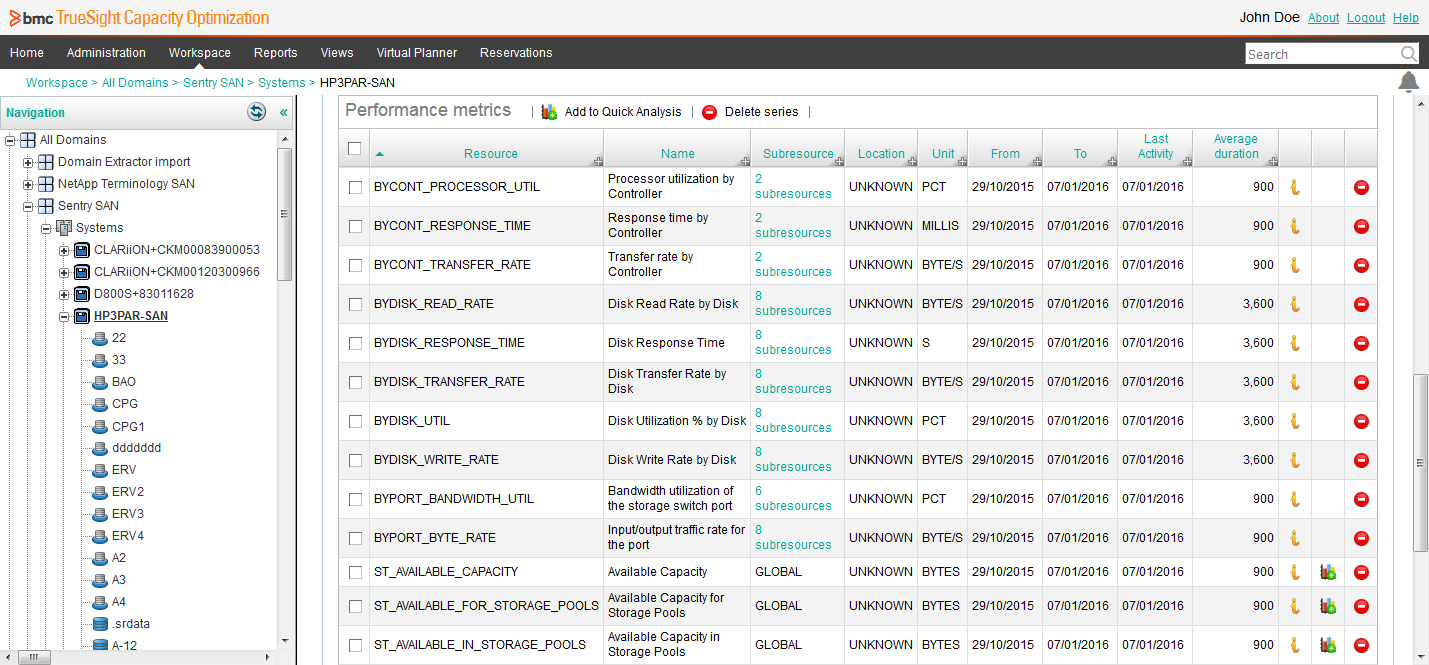Open the About link
1429x665 pixels.
[1323, 18]
